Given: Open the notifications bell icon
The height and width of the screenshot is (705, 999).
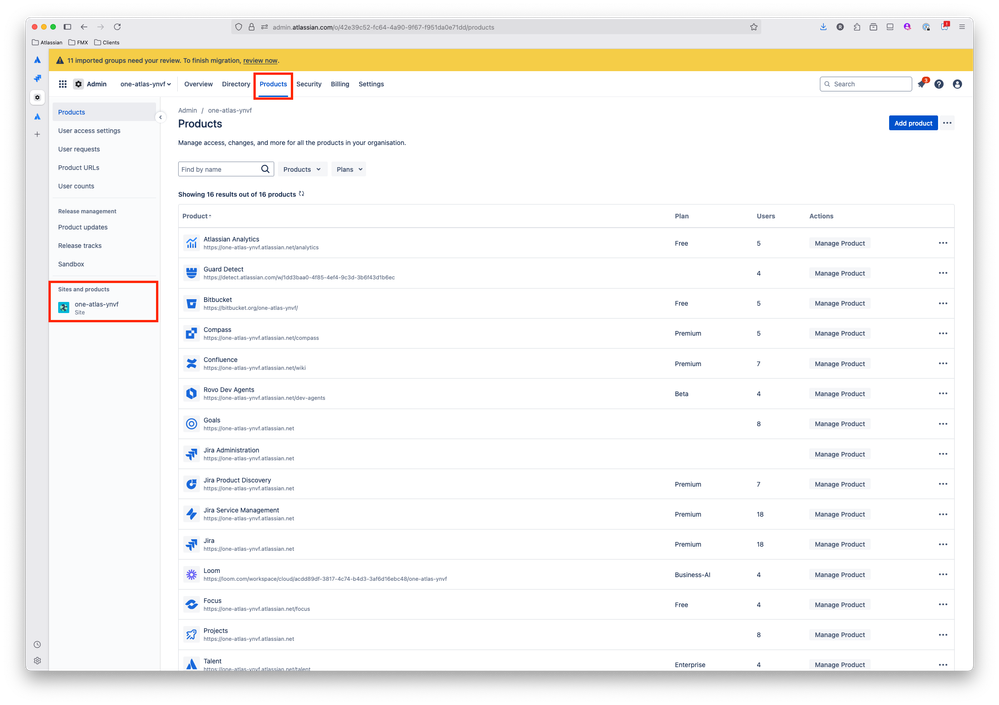Looking at the screenshot, I should pyautogui.click(x=921, y=84).
